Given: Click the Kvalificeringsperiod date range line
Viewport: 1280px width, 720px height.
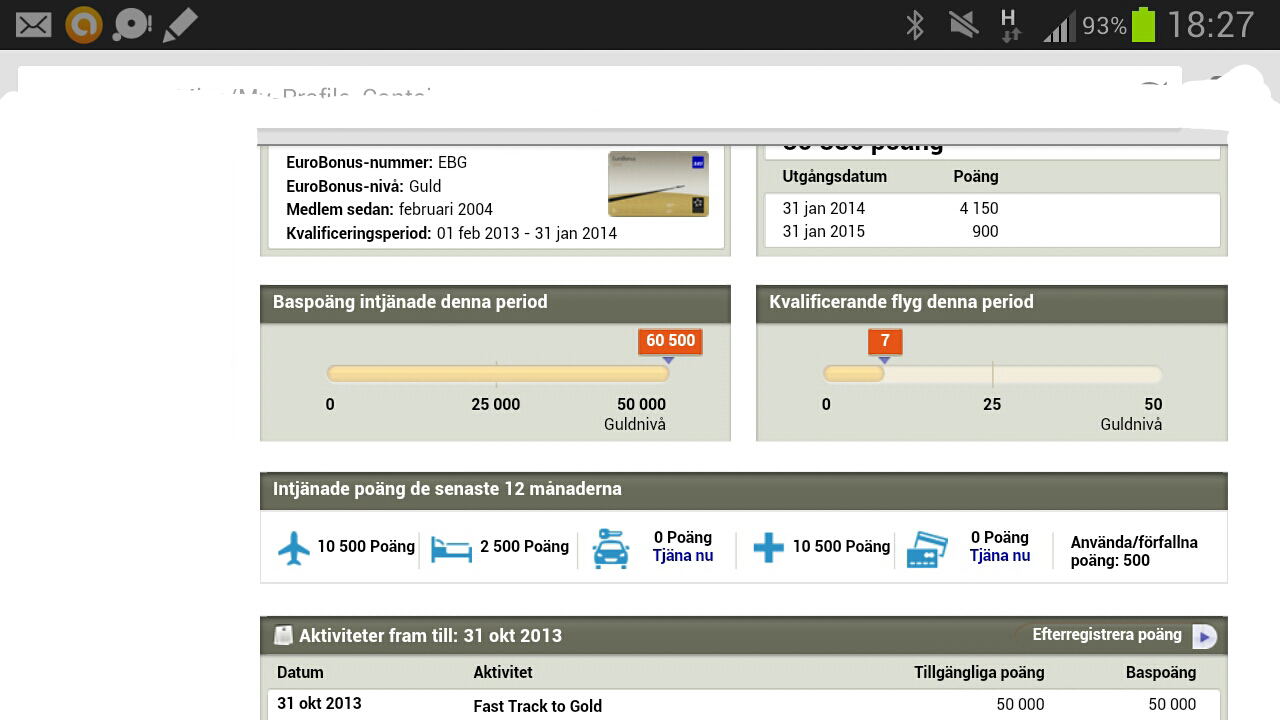Looking at the screenshot, I should 451,234.
